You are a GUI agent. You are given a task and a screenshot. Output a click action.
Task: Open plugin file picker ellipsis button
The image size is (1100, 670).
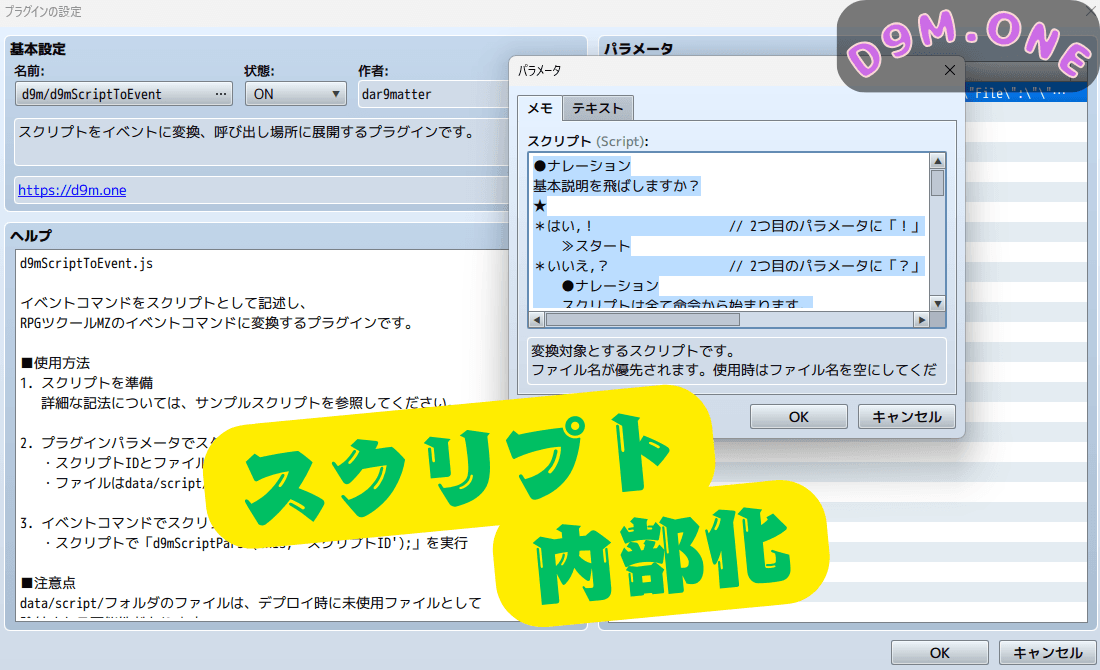tap(221, 94)
